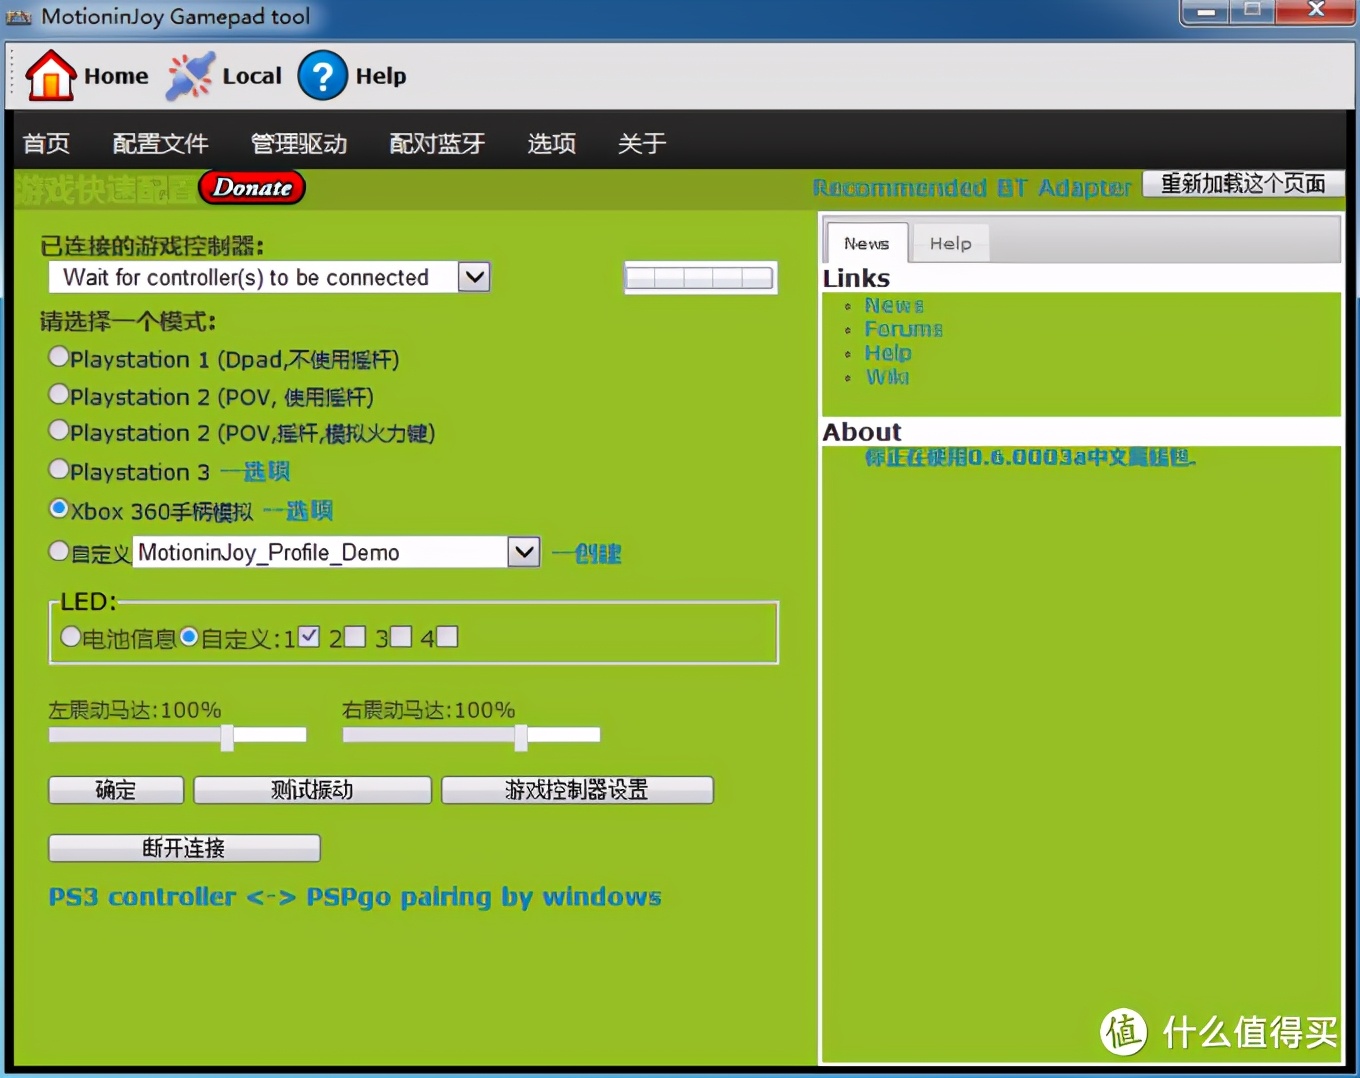Open PS3 controller PSPgo pairing link
1360x1078 pixels.
[x=355, y=897]
